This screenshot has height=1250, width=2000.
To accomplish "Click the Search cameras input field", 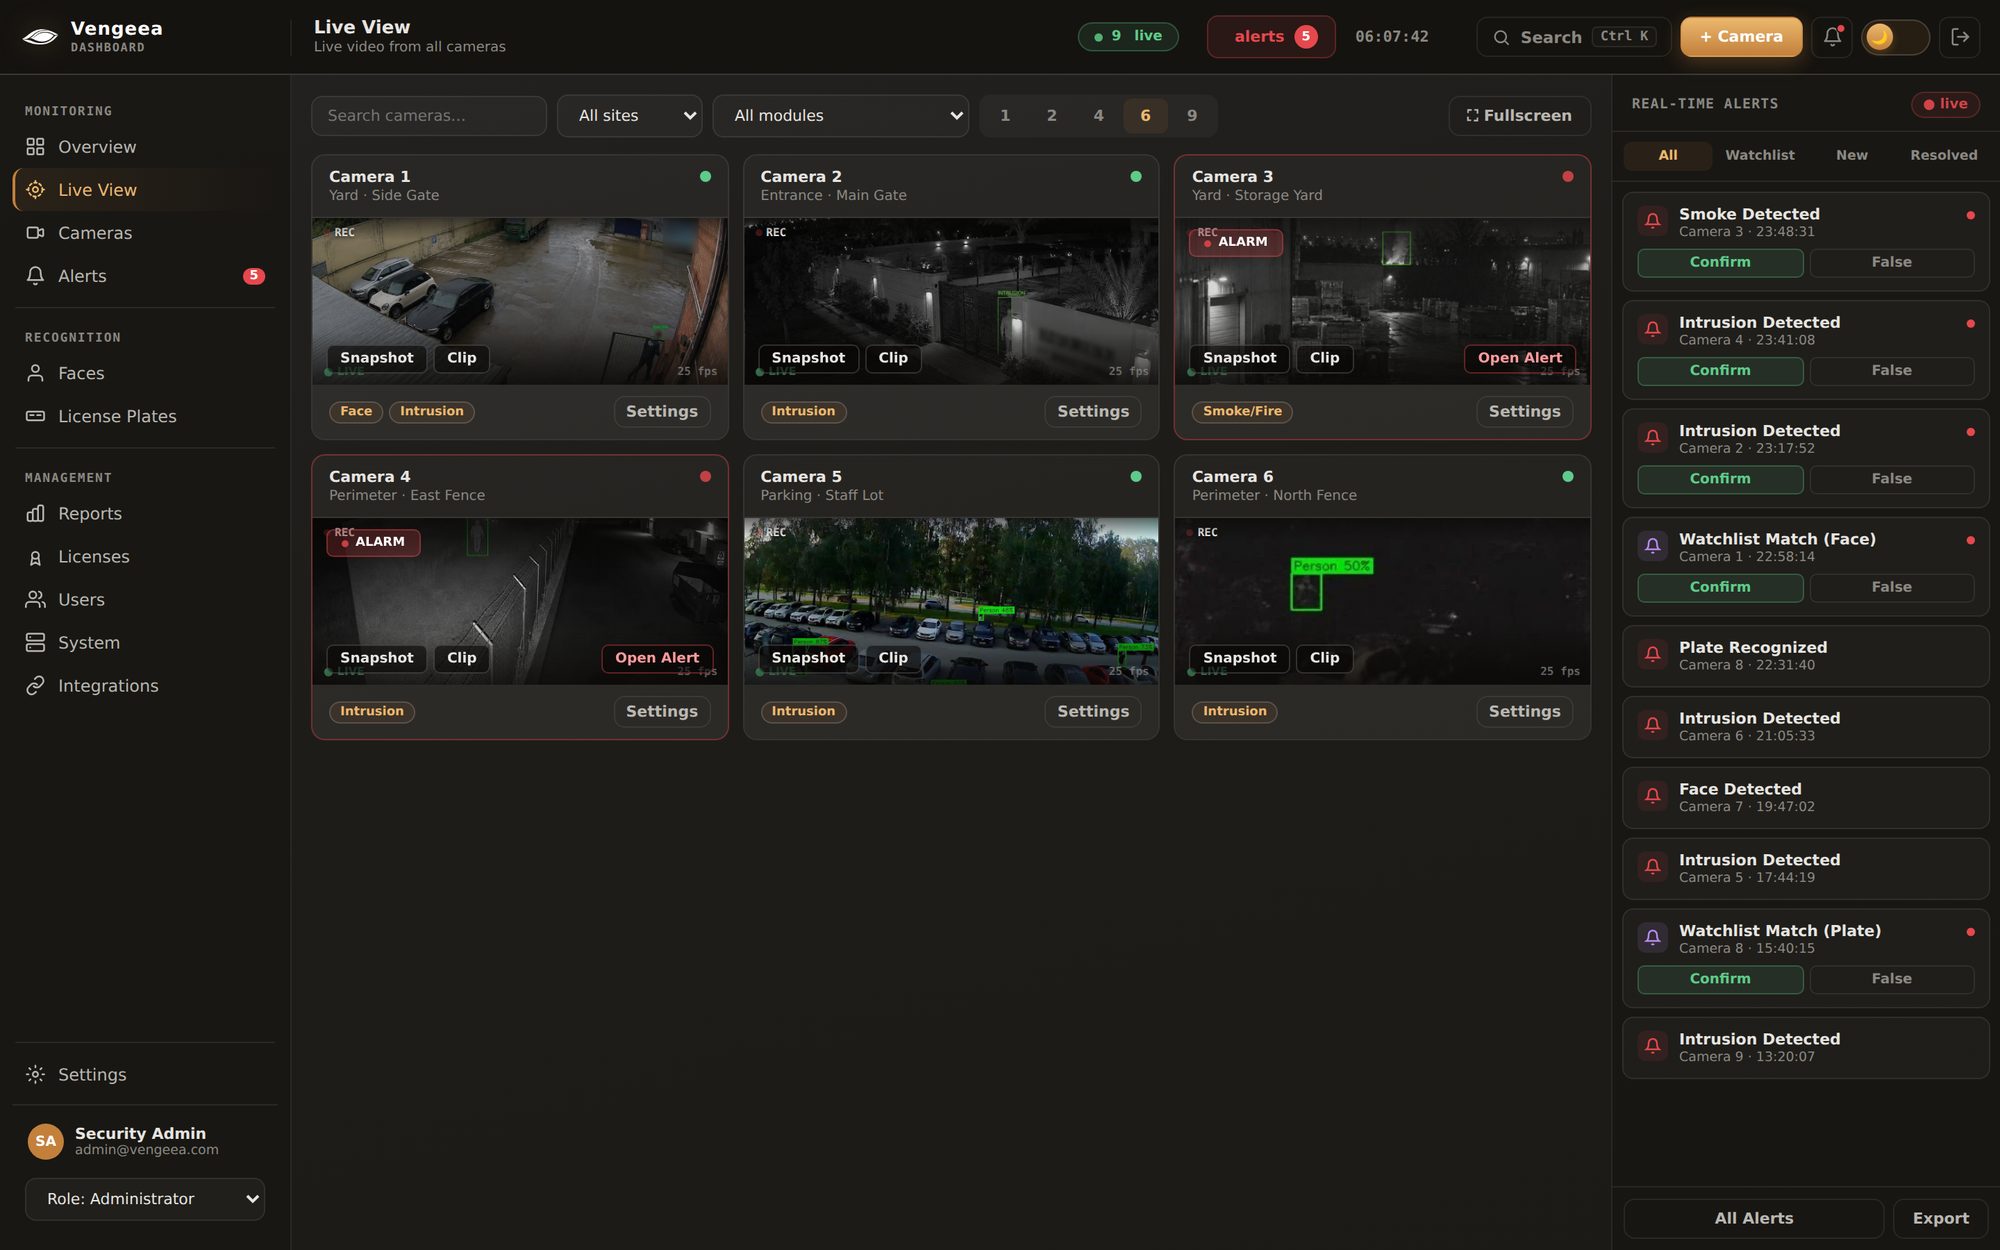I will point(429,116).
